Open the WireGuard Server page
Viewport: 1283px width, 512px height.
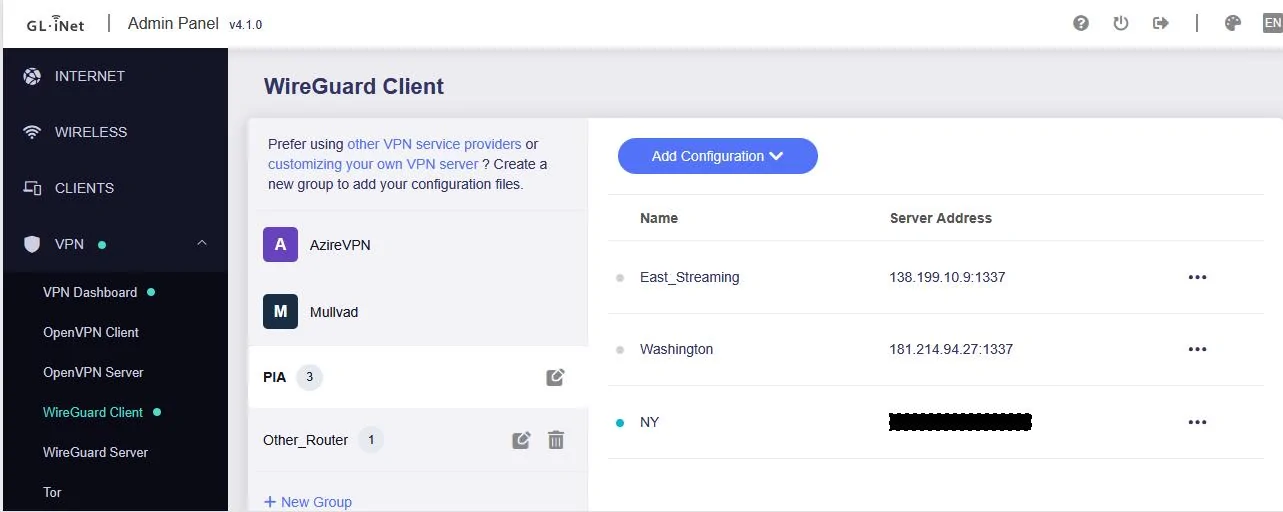point(95,452)
